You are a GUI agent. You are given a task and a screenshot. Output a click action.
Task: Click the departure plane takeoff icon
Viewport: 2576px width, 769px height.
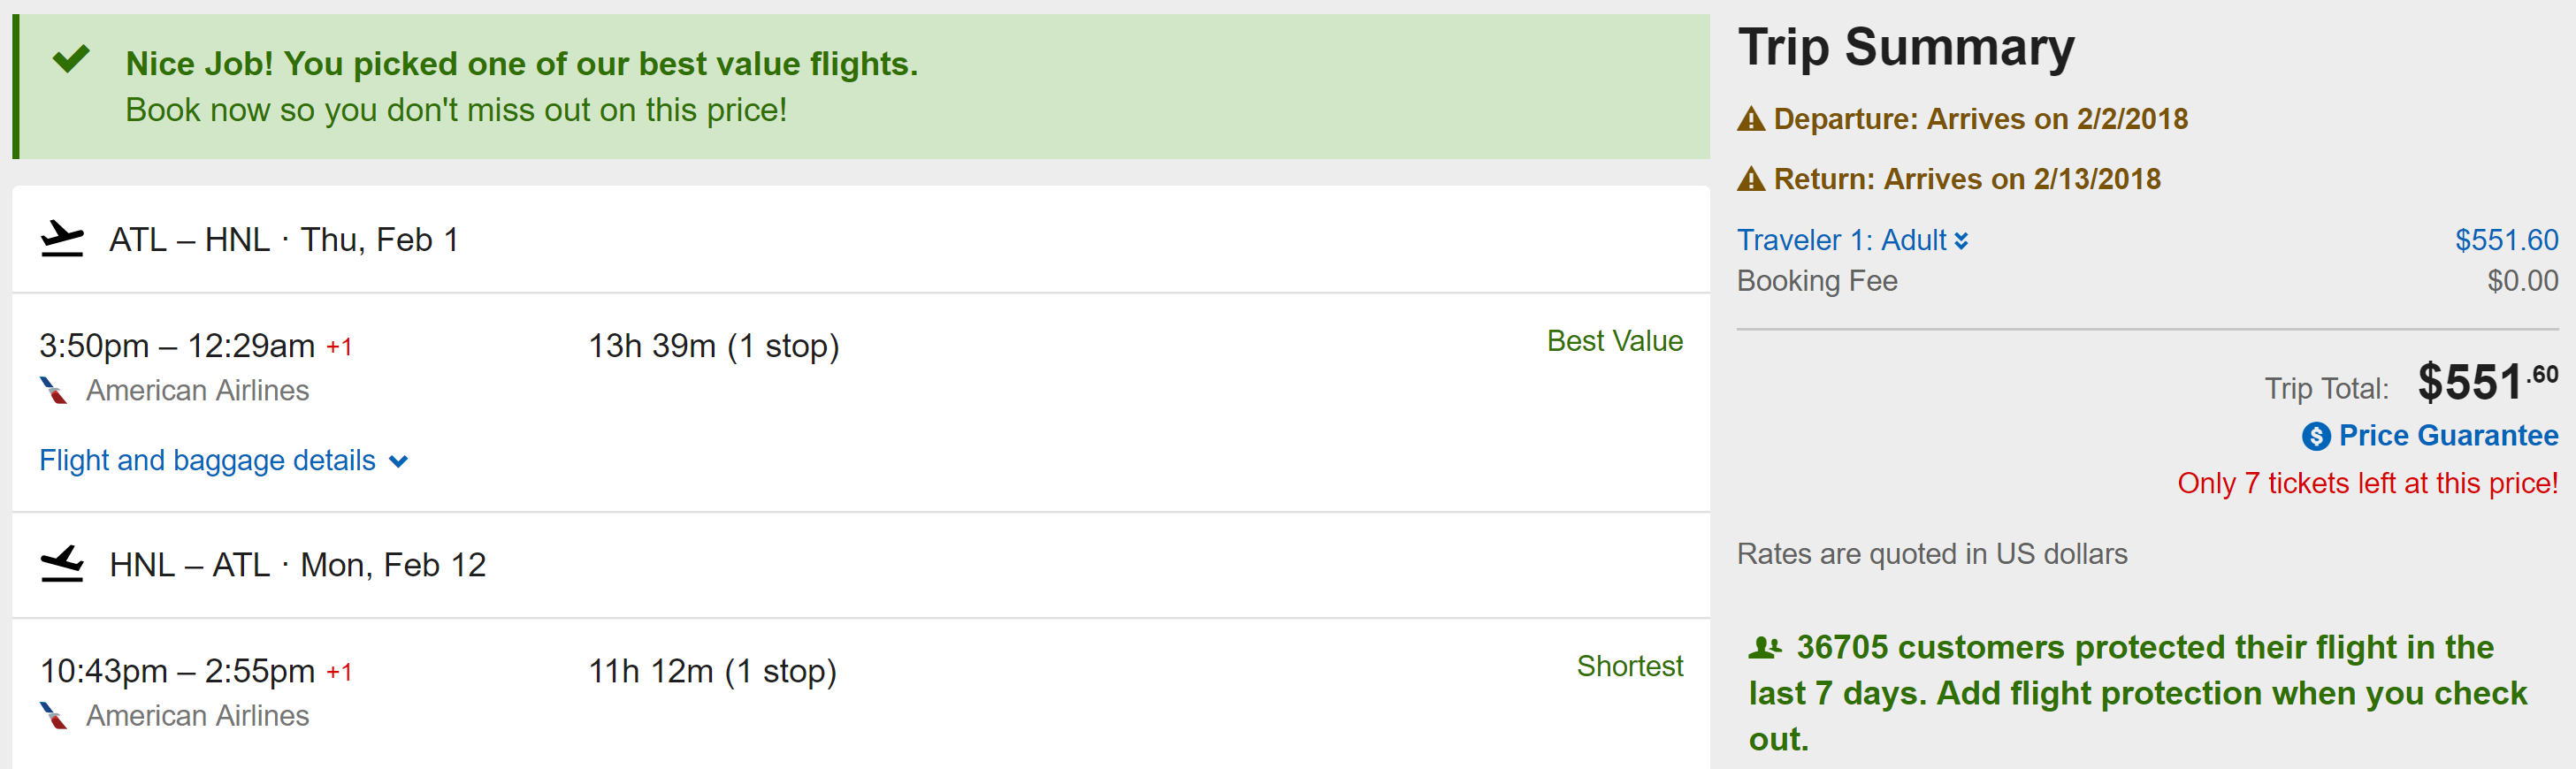(x=62, y=239)
